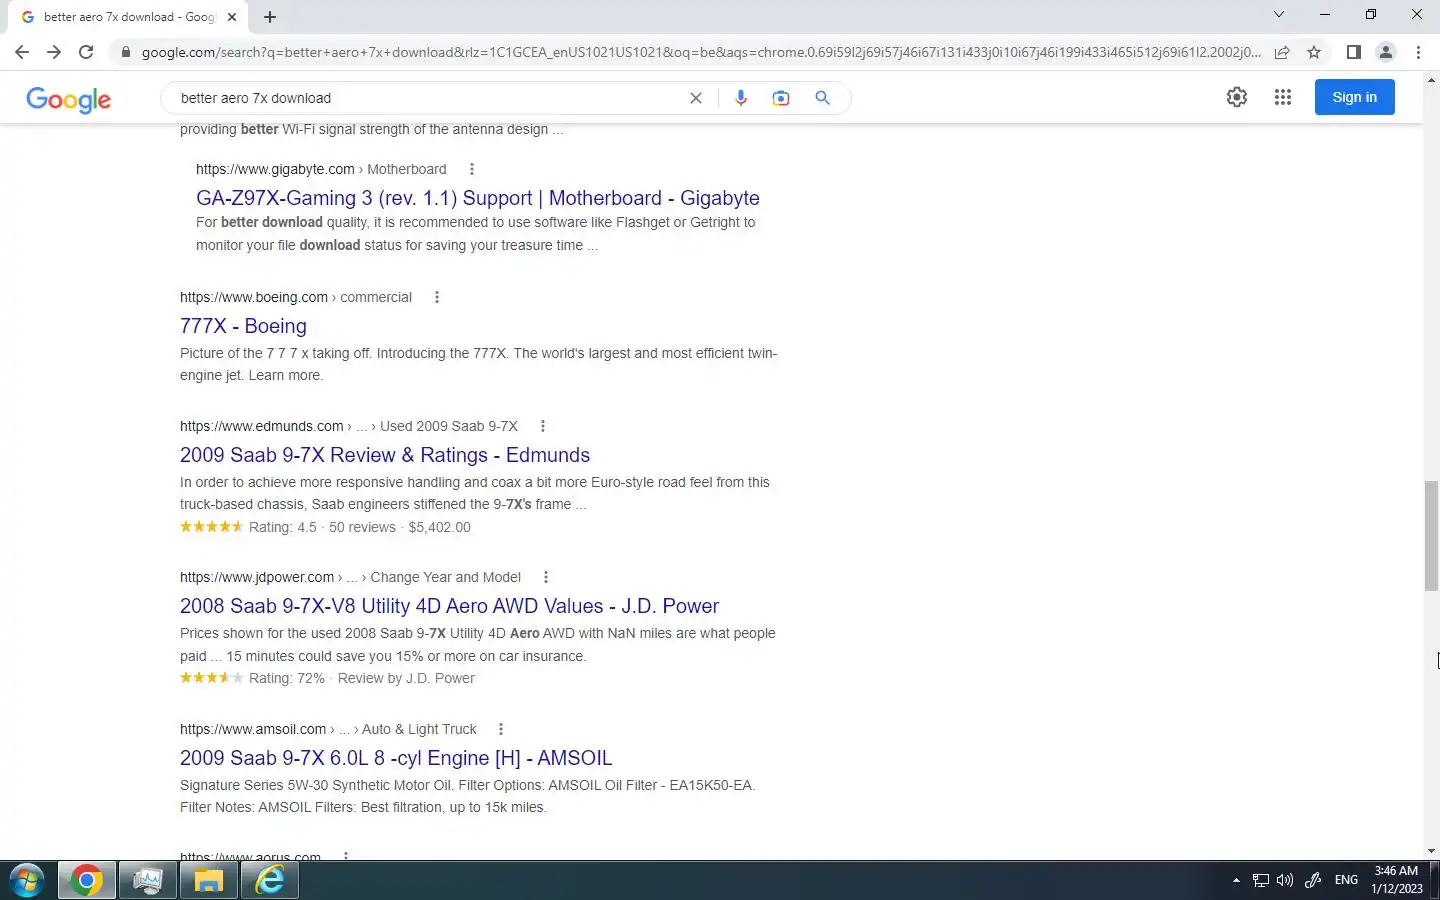This screenshot has width=1440, height=900.
Task: Open 2009 Saab 9-7X Edmunds review
Action: pos(385,455)
